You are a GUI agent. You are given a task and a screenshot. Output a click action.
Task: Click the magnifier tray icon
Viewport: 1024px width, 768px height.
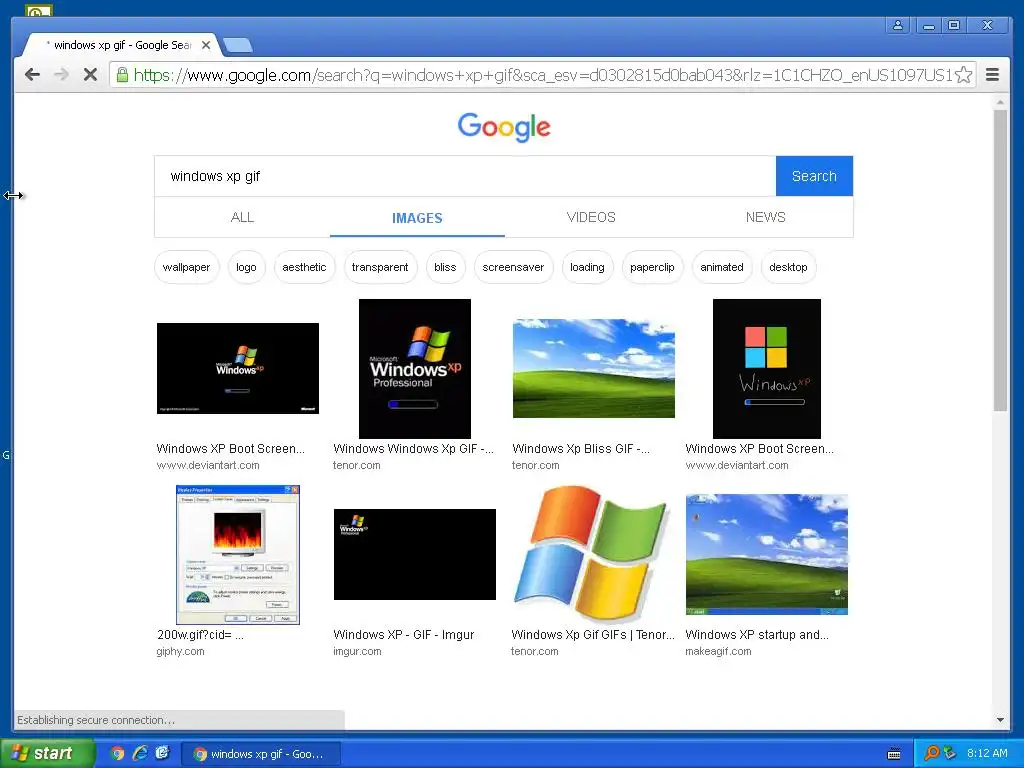click(931, 753)
